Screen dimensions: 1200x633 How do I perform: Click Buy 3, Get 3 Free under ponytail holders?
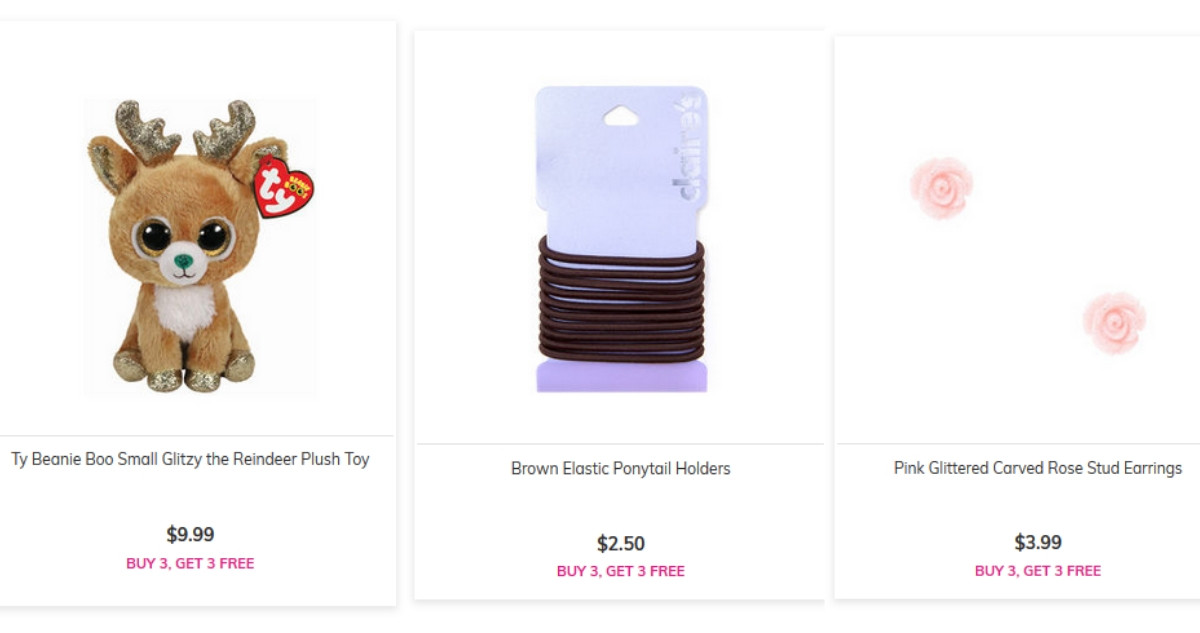pyautogui.click(x=621, y=572)
